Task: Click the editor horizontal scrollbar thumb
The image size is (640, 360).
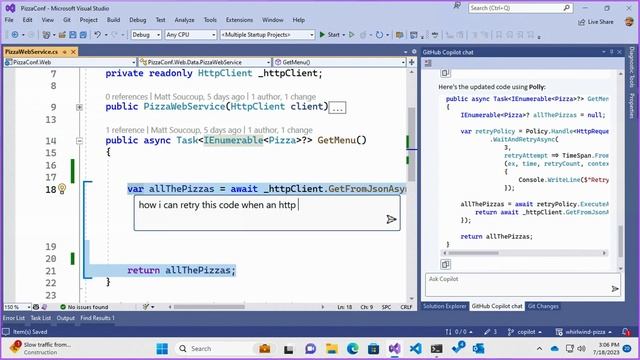Action: point(209,307)
